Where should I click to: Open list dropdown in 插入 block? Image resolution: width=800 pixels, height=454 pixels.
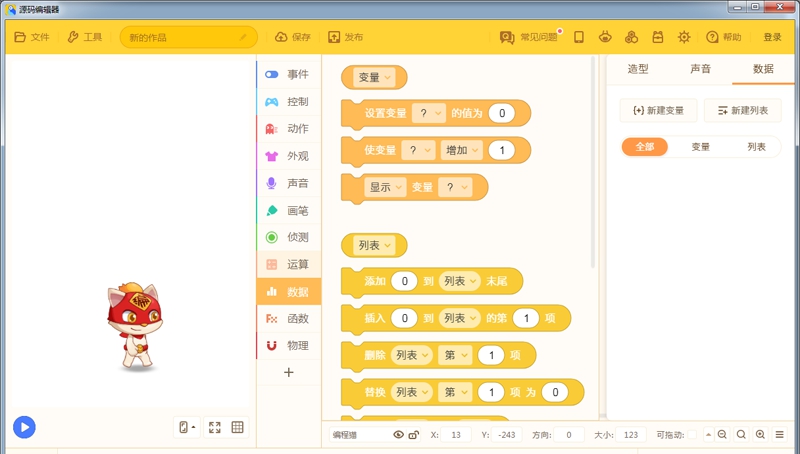[460, 318]
